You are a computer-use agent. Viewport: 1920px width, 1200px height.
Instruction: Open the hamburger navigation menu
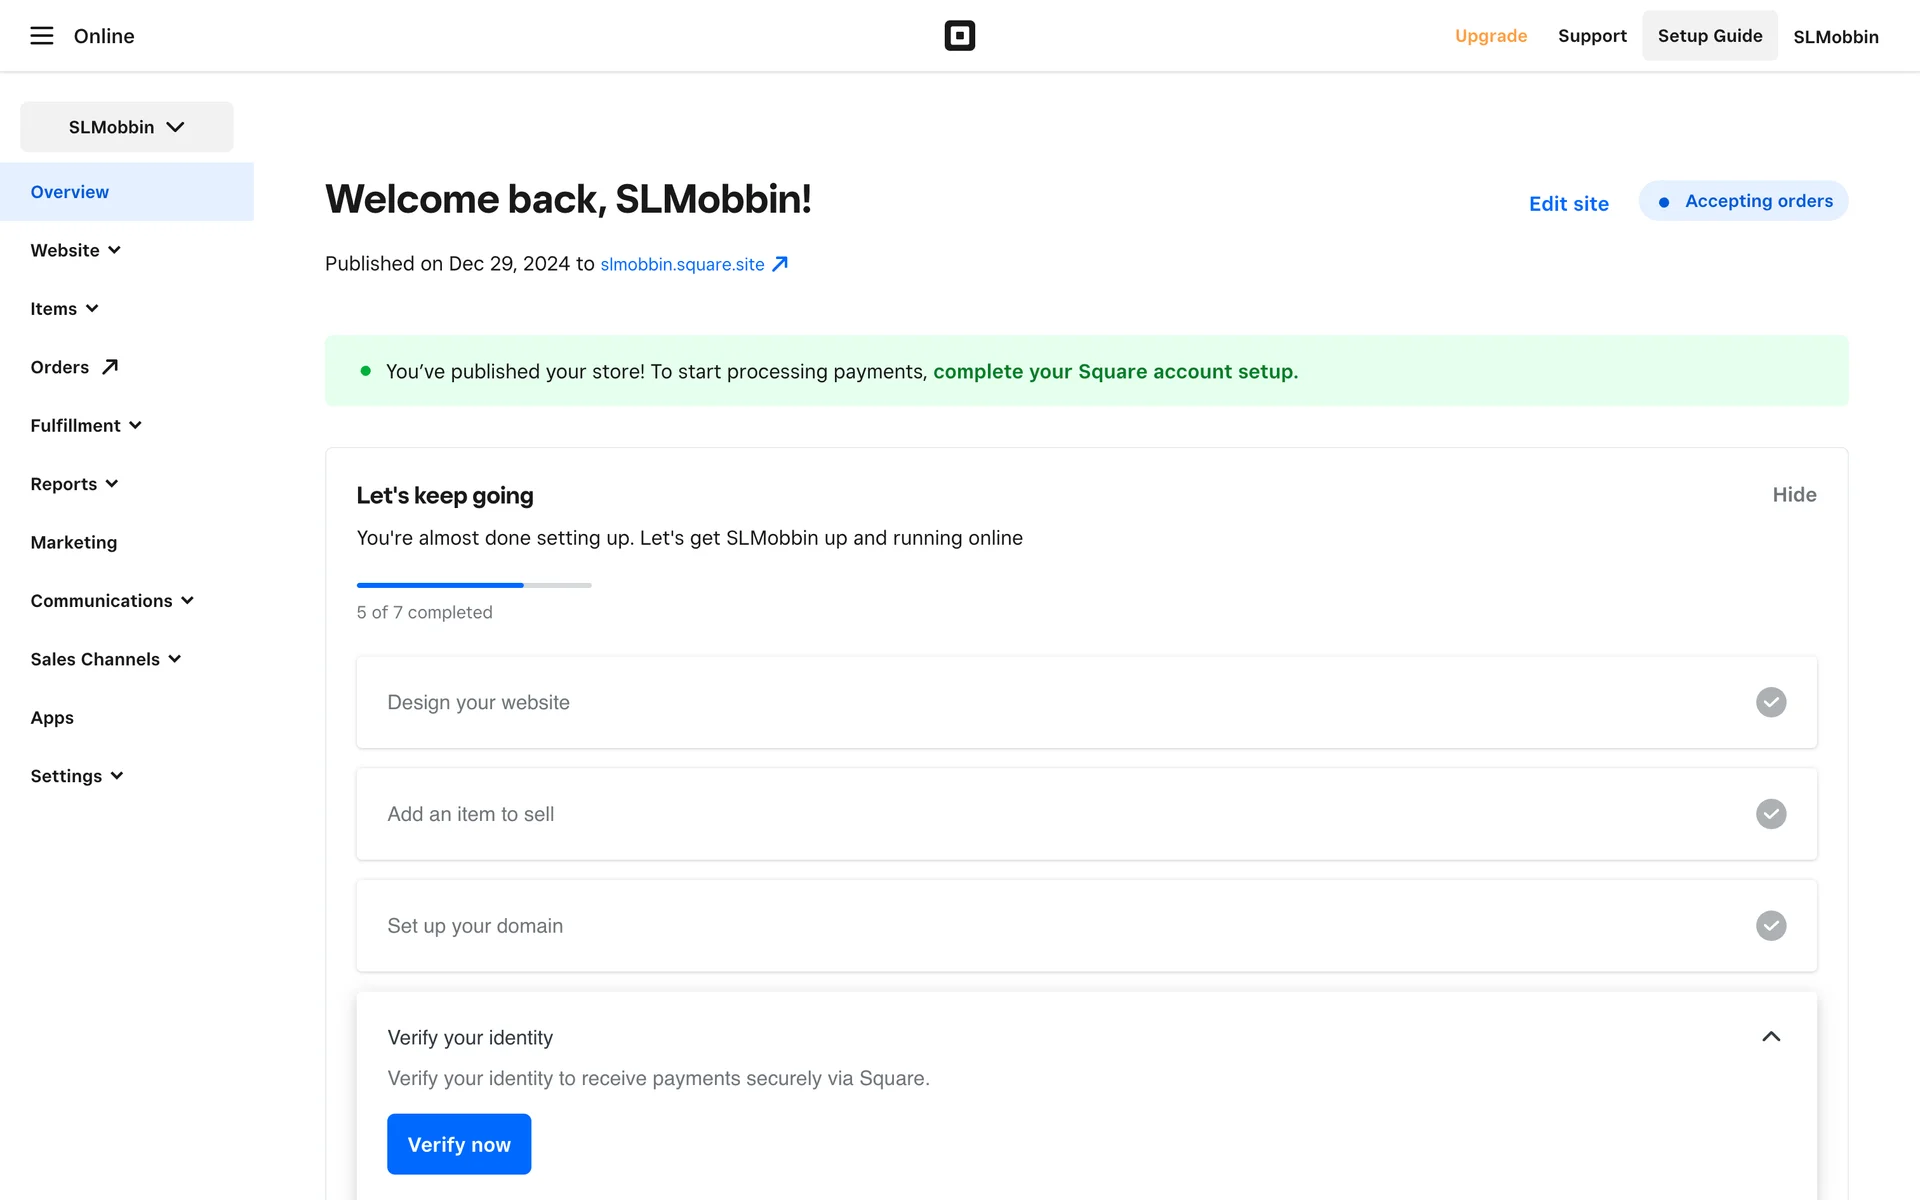pos(41,36)
